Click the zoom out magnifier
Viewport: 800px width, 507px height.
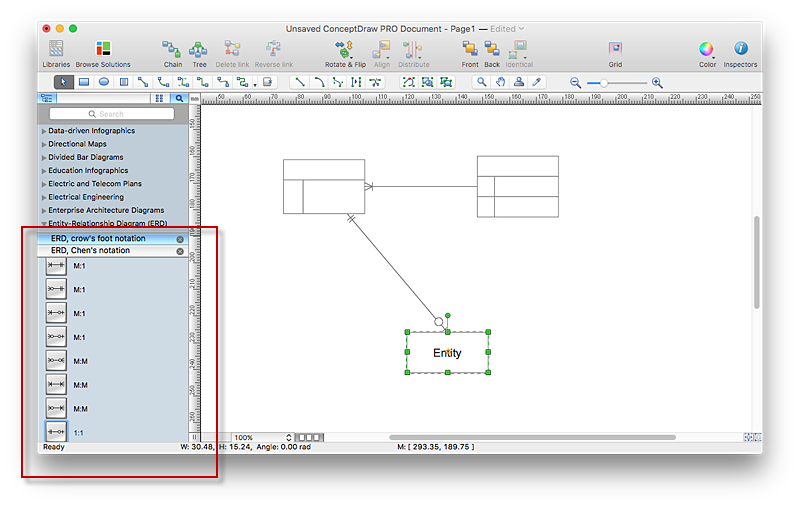pyautogui.click(x=576, y=83)
